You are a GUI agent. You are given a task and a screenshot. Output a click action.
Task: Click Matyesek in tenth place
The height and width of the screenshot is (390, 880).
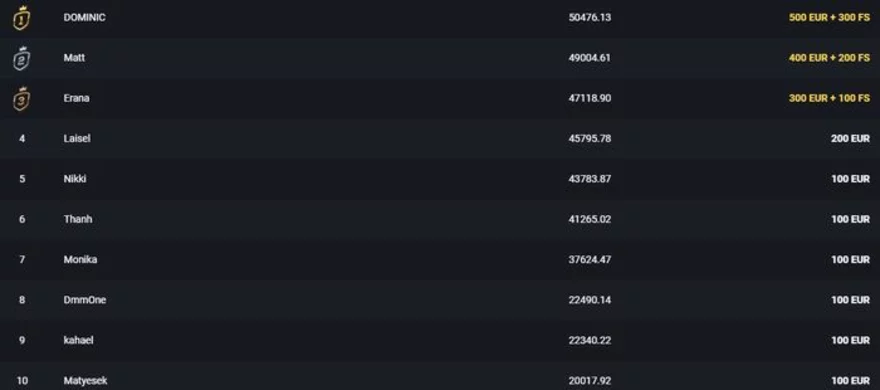(x=85, y=381)
